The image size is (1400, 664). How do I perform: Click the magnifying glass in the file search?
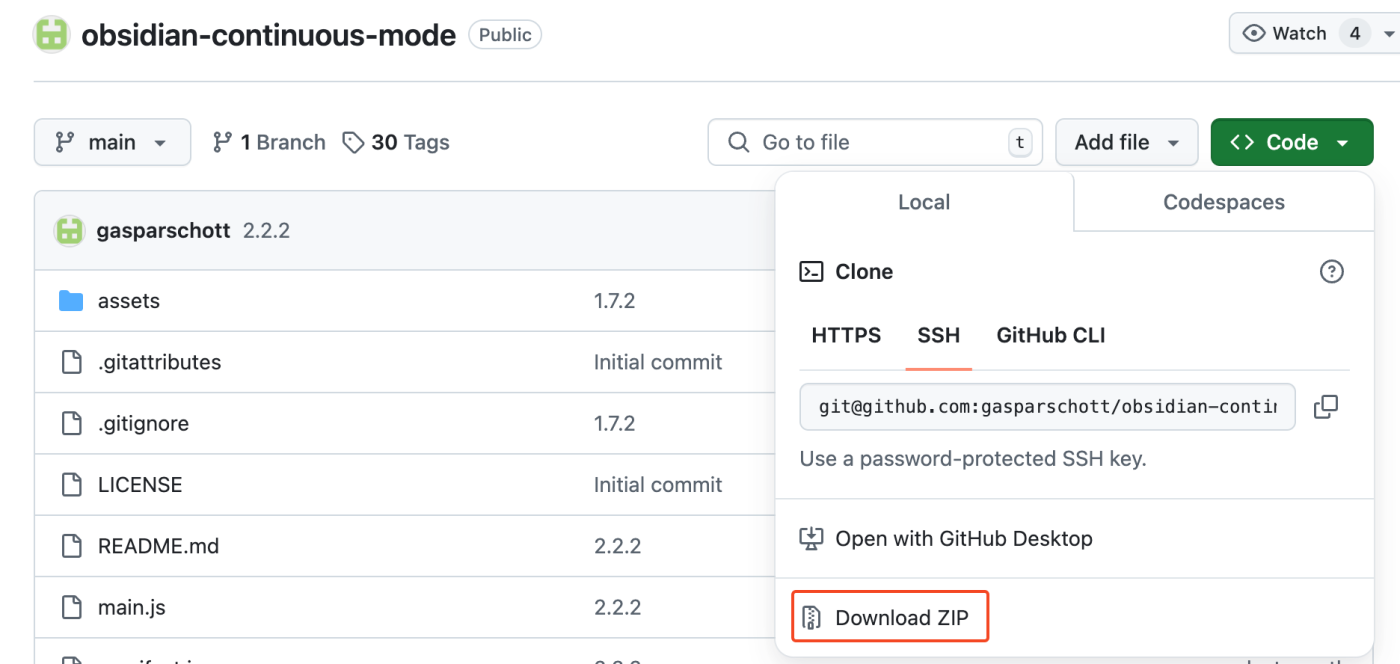click(x=738, y=142)
